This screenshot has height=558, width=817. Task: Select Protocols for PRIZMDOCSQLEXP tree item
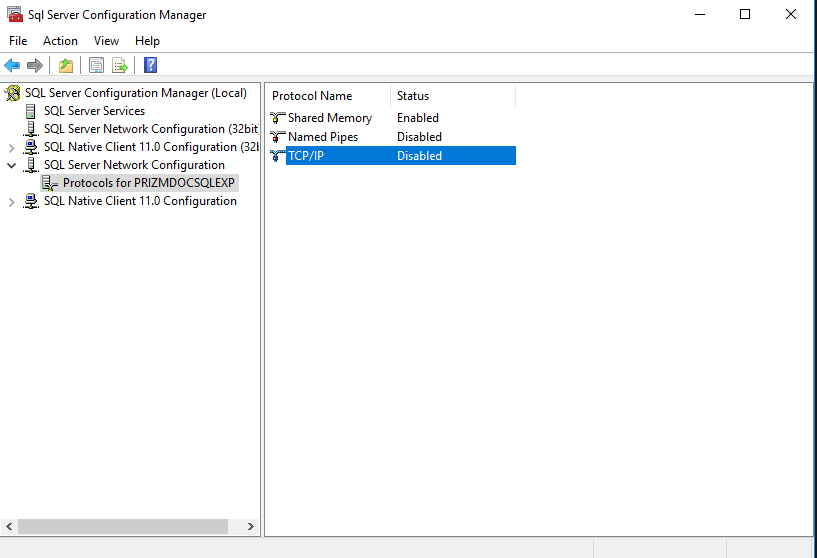point(149,183)
